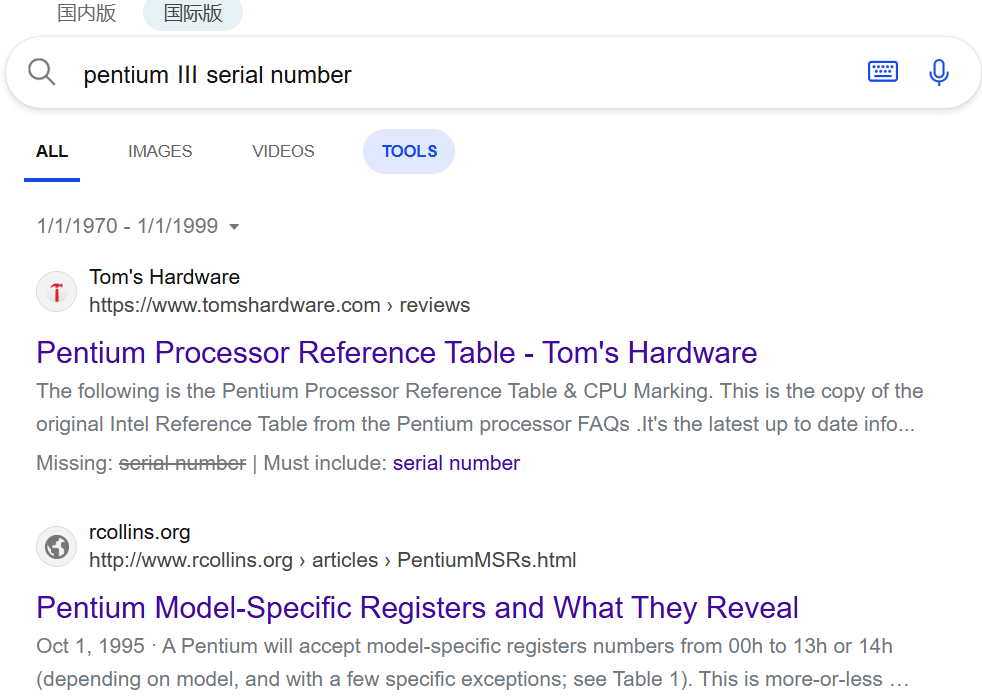Open Pentium Processor Reference Table result
This screenshot has height=696, width=982.
396,352
